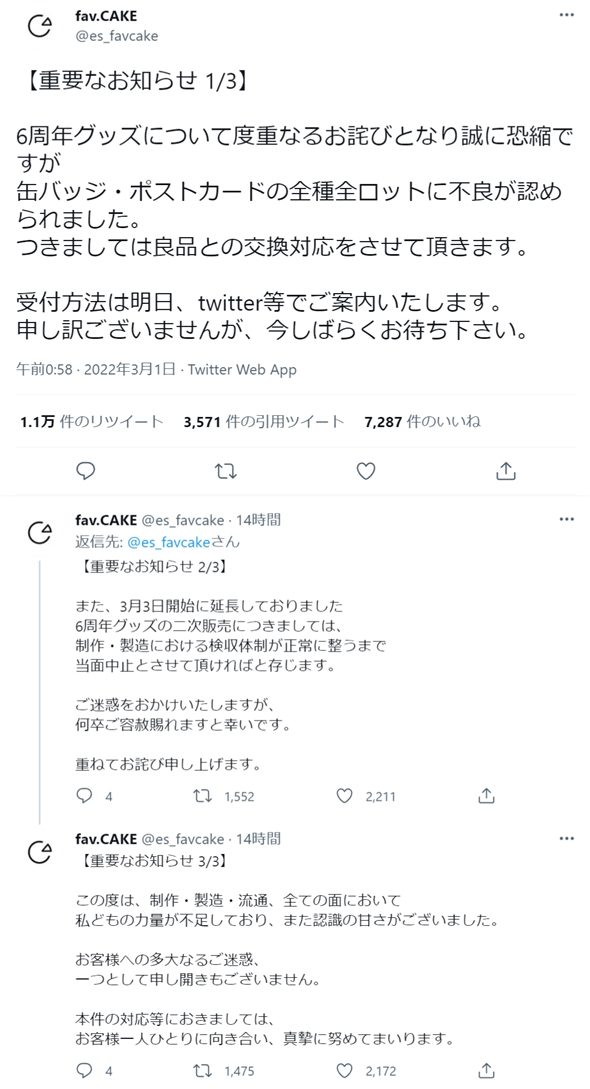
Task: Open the 午前0:58 2022年3月1日 timestamp
Action: click(x=96, y=369)
